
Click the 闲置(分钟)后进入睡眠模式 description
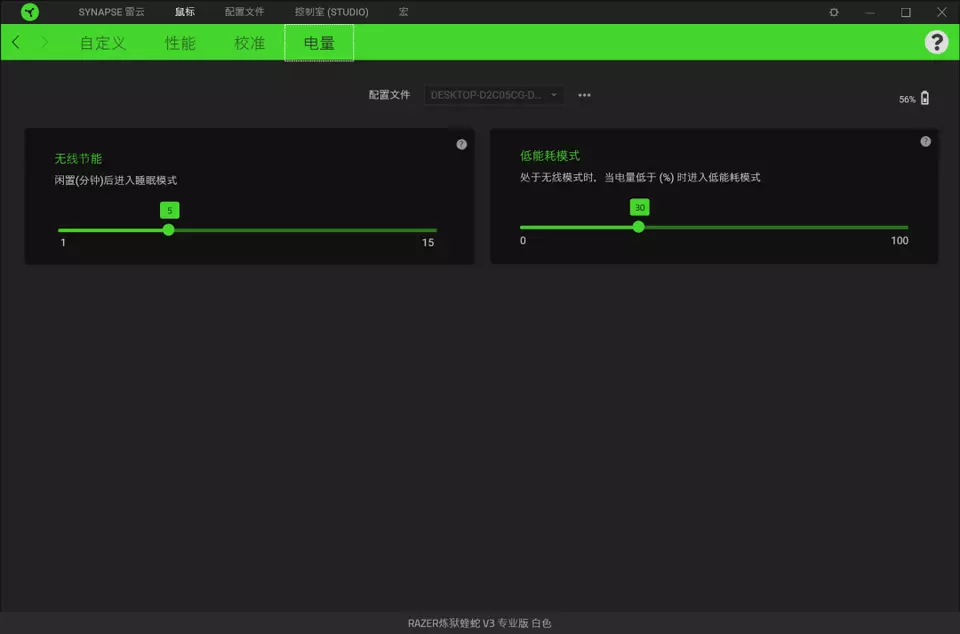[116, 180]
